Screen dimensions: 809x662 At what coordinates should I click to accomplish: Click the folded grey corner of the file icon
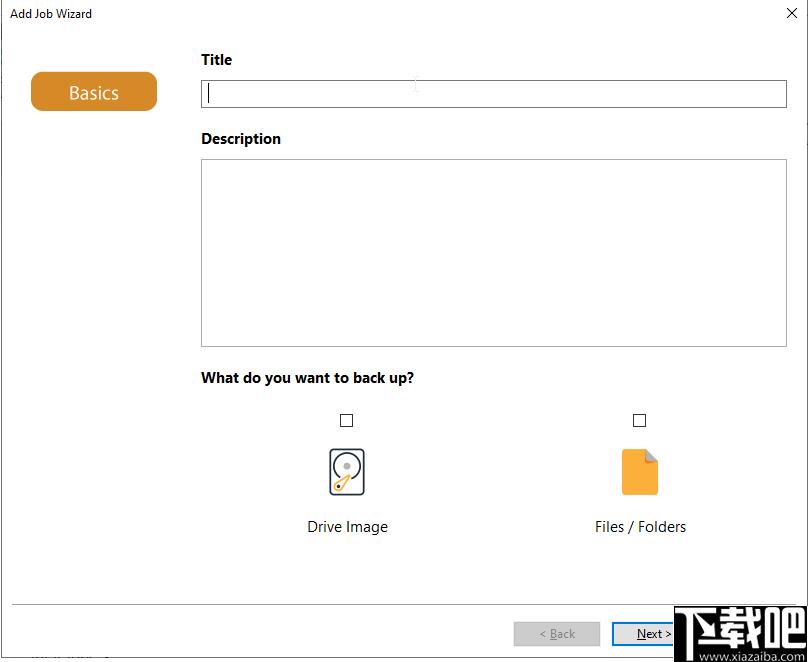coord(651,456)
